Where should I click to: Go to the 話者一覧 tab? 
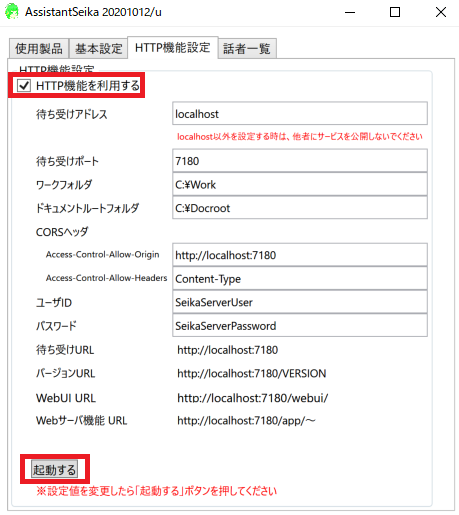pyautogui.click(x=247, y=49)
